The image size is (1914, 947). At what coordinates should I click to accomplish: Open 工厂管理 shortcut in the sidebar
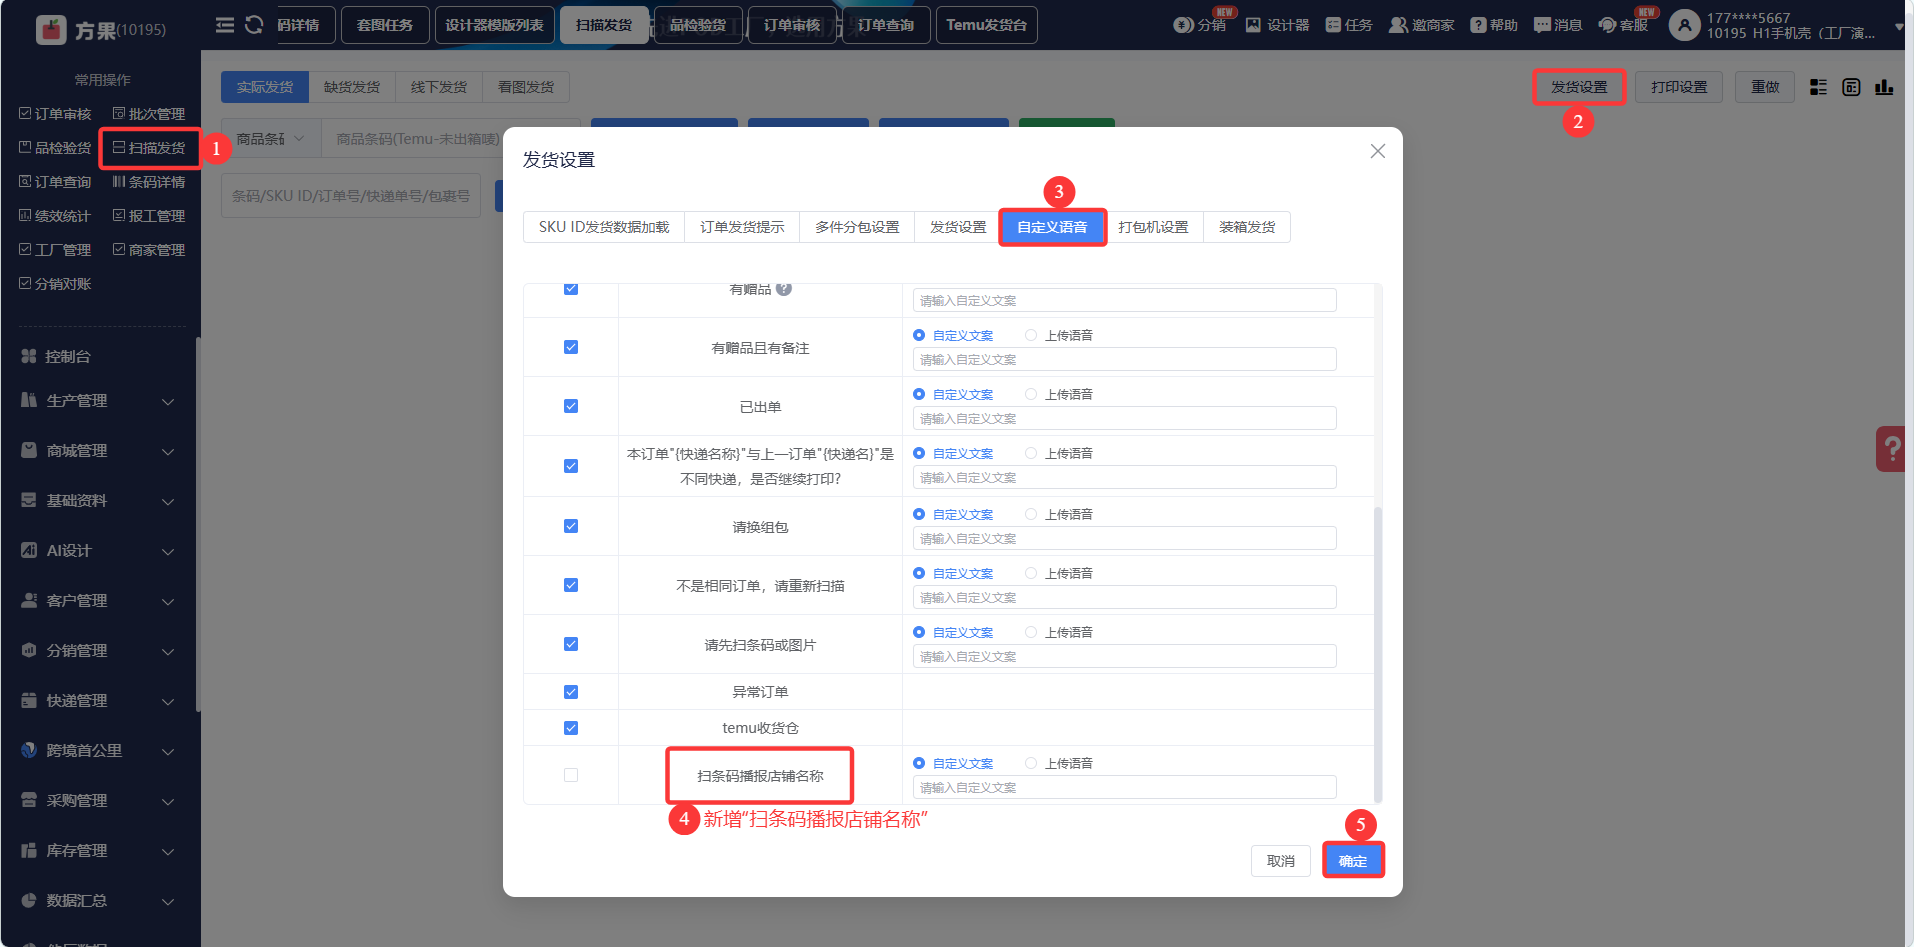(55, 250)
